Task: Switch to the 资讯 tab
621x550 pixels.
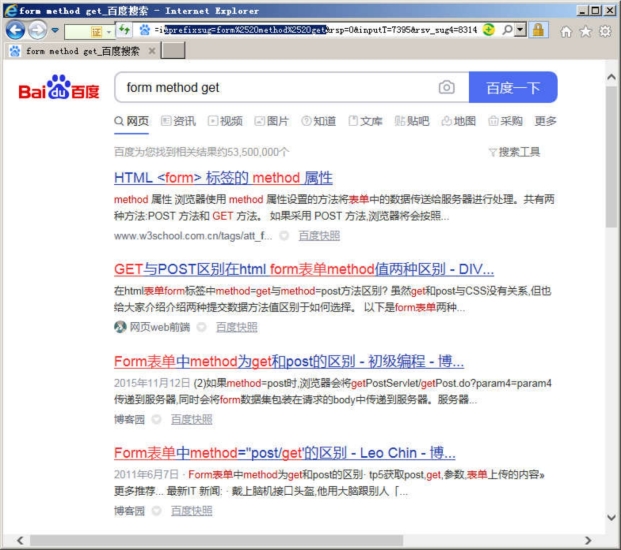Action: click(178, 121)
